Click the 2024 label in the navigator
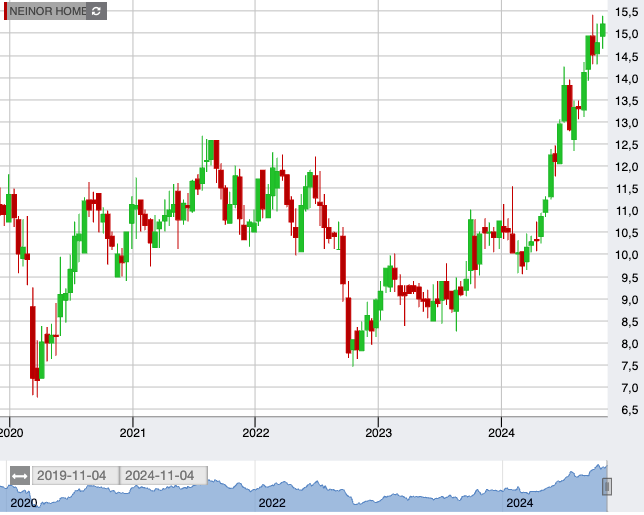Viewport: 644px width, 515px height. pyautogui.click(x=520, y=503)
